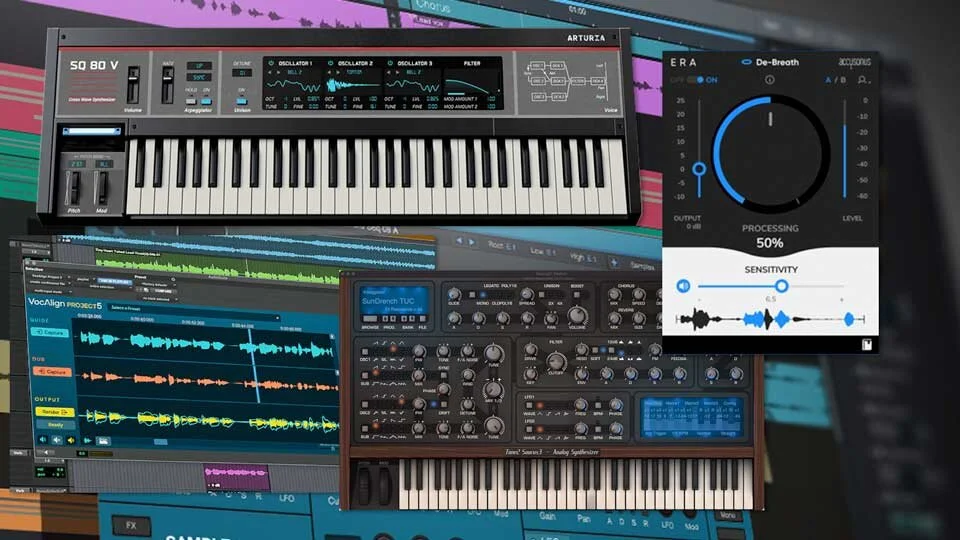960x540 pixels.
Task: Click the SQ 80 V Mod wheel
Action: pyautogui.click(x=102, y=187)
